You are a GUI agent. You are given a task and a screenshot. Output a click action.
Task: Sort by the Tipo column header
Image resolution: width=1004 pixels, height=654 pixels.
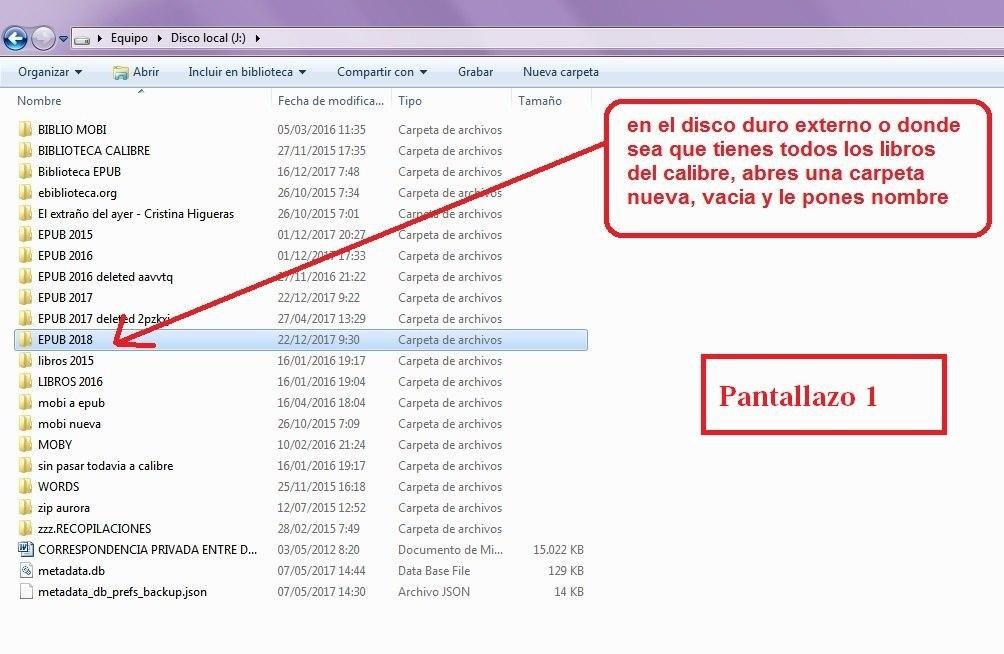tap(410, 101)
